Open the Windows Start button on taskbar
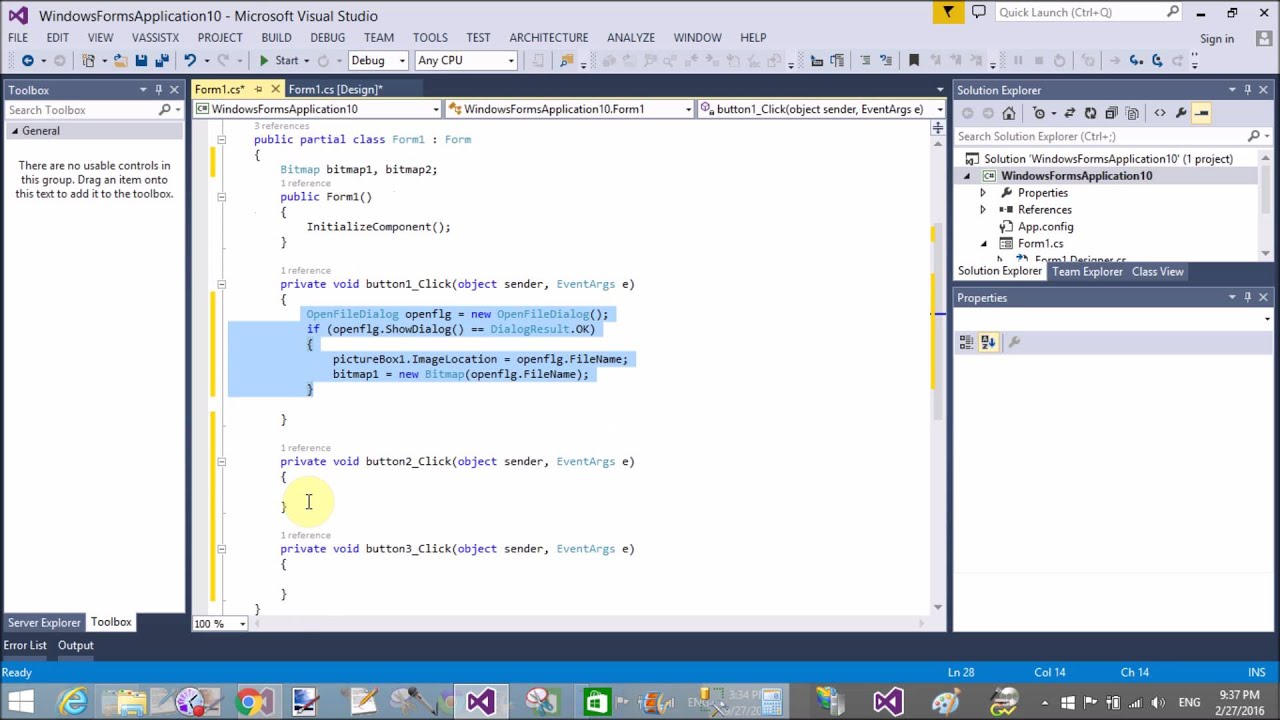This screenshot has height=720, width=1280. [x=20, y=702]
